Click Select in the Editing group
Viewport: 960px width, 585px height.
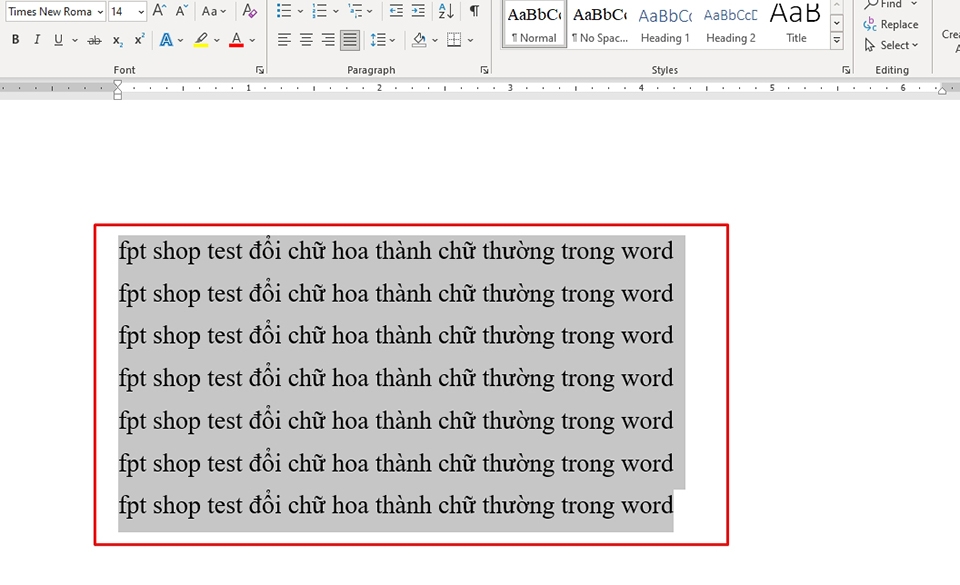[x=890, y=45]
